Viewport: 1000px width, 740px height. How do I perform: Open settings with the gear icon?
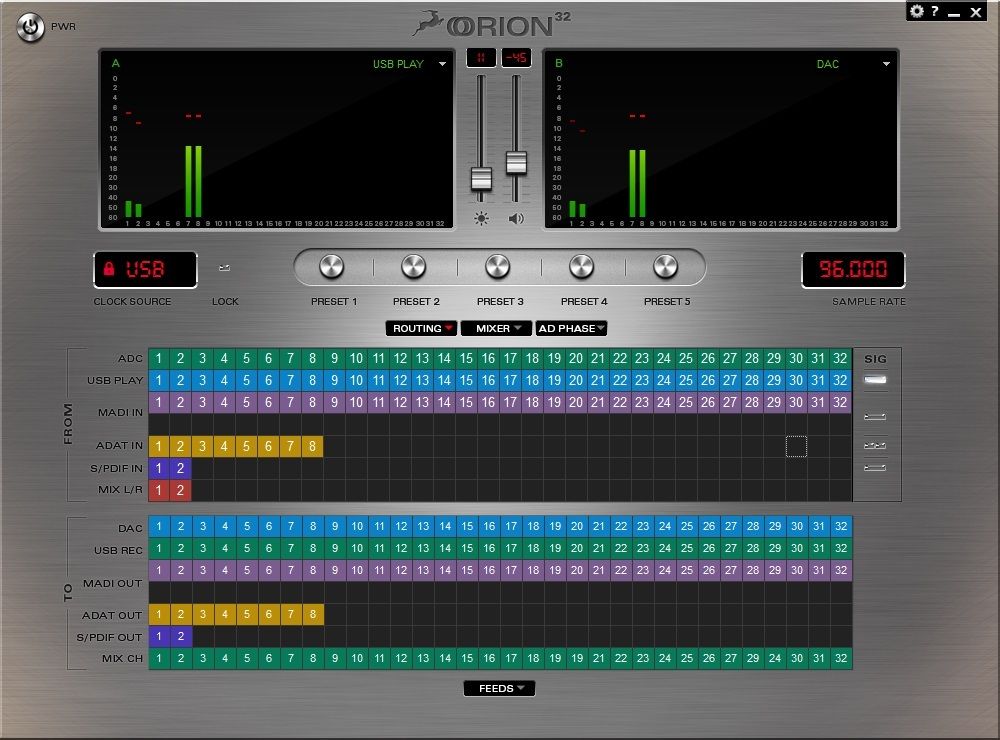pyautogui.click(x=916, y=12)
